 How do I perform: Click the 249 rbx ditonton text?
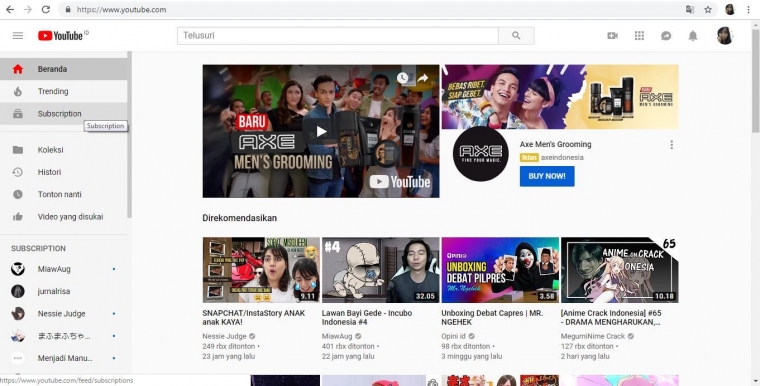tap(228, 346)
